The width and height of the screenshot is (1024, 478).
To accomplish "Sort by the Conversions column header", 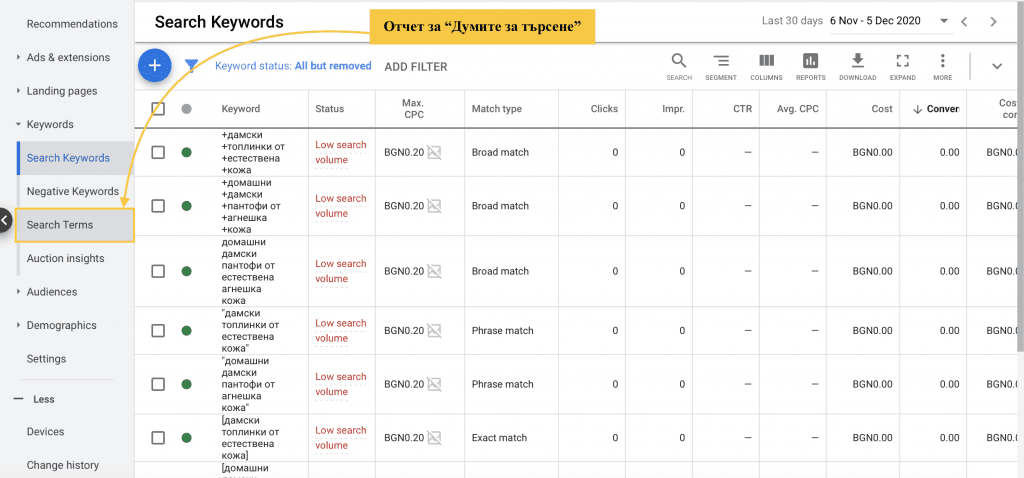I will tap(936, 109).
